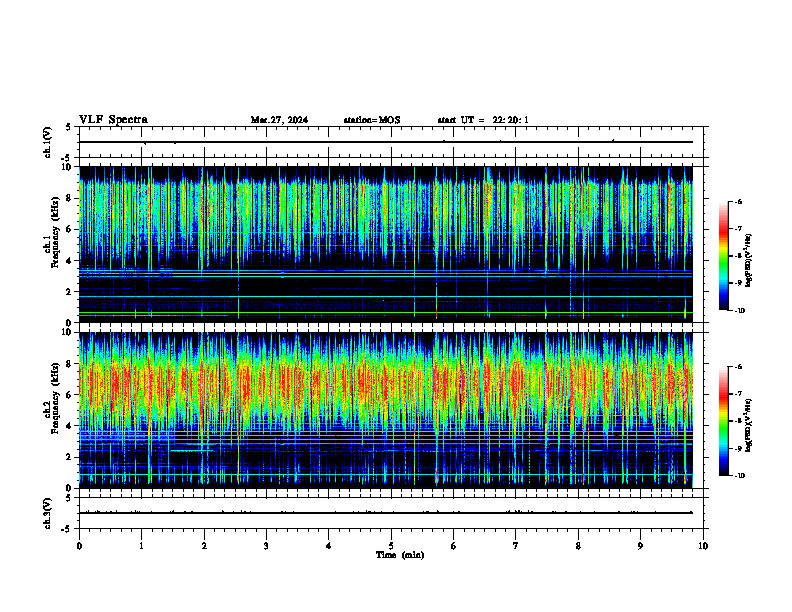Click tick label "6" on the Time axis
Image resolution: width=792 pixels, height=612 pixels.
(x=454, y=546)
